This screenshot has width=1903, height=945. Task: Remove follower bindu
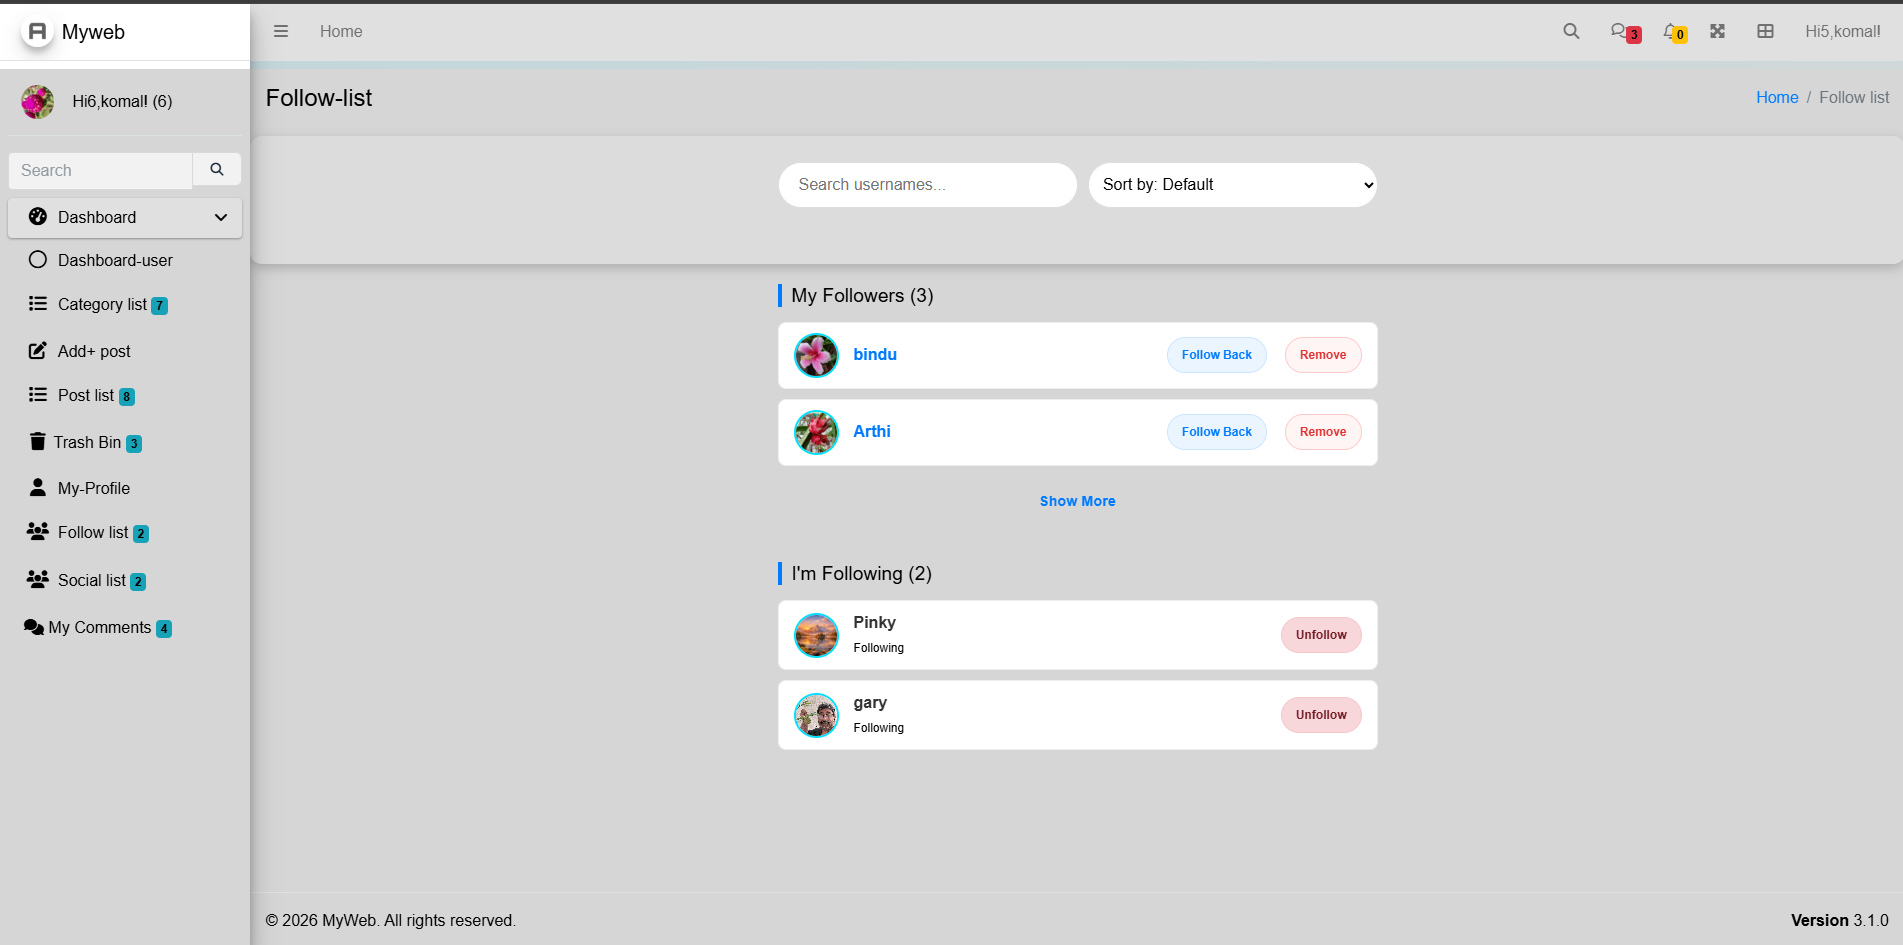coord(1323,355)
